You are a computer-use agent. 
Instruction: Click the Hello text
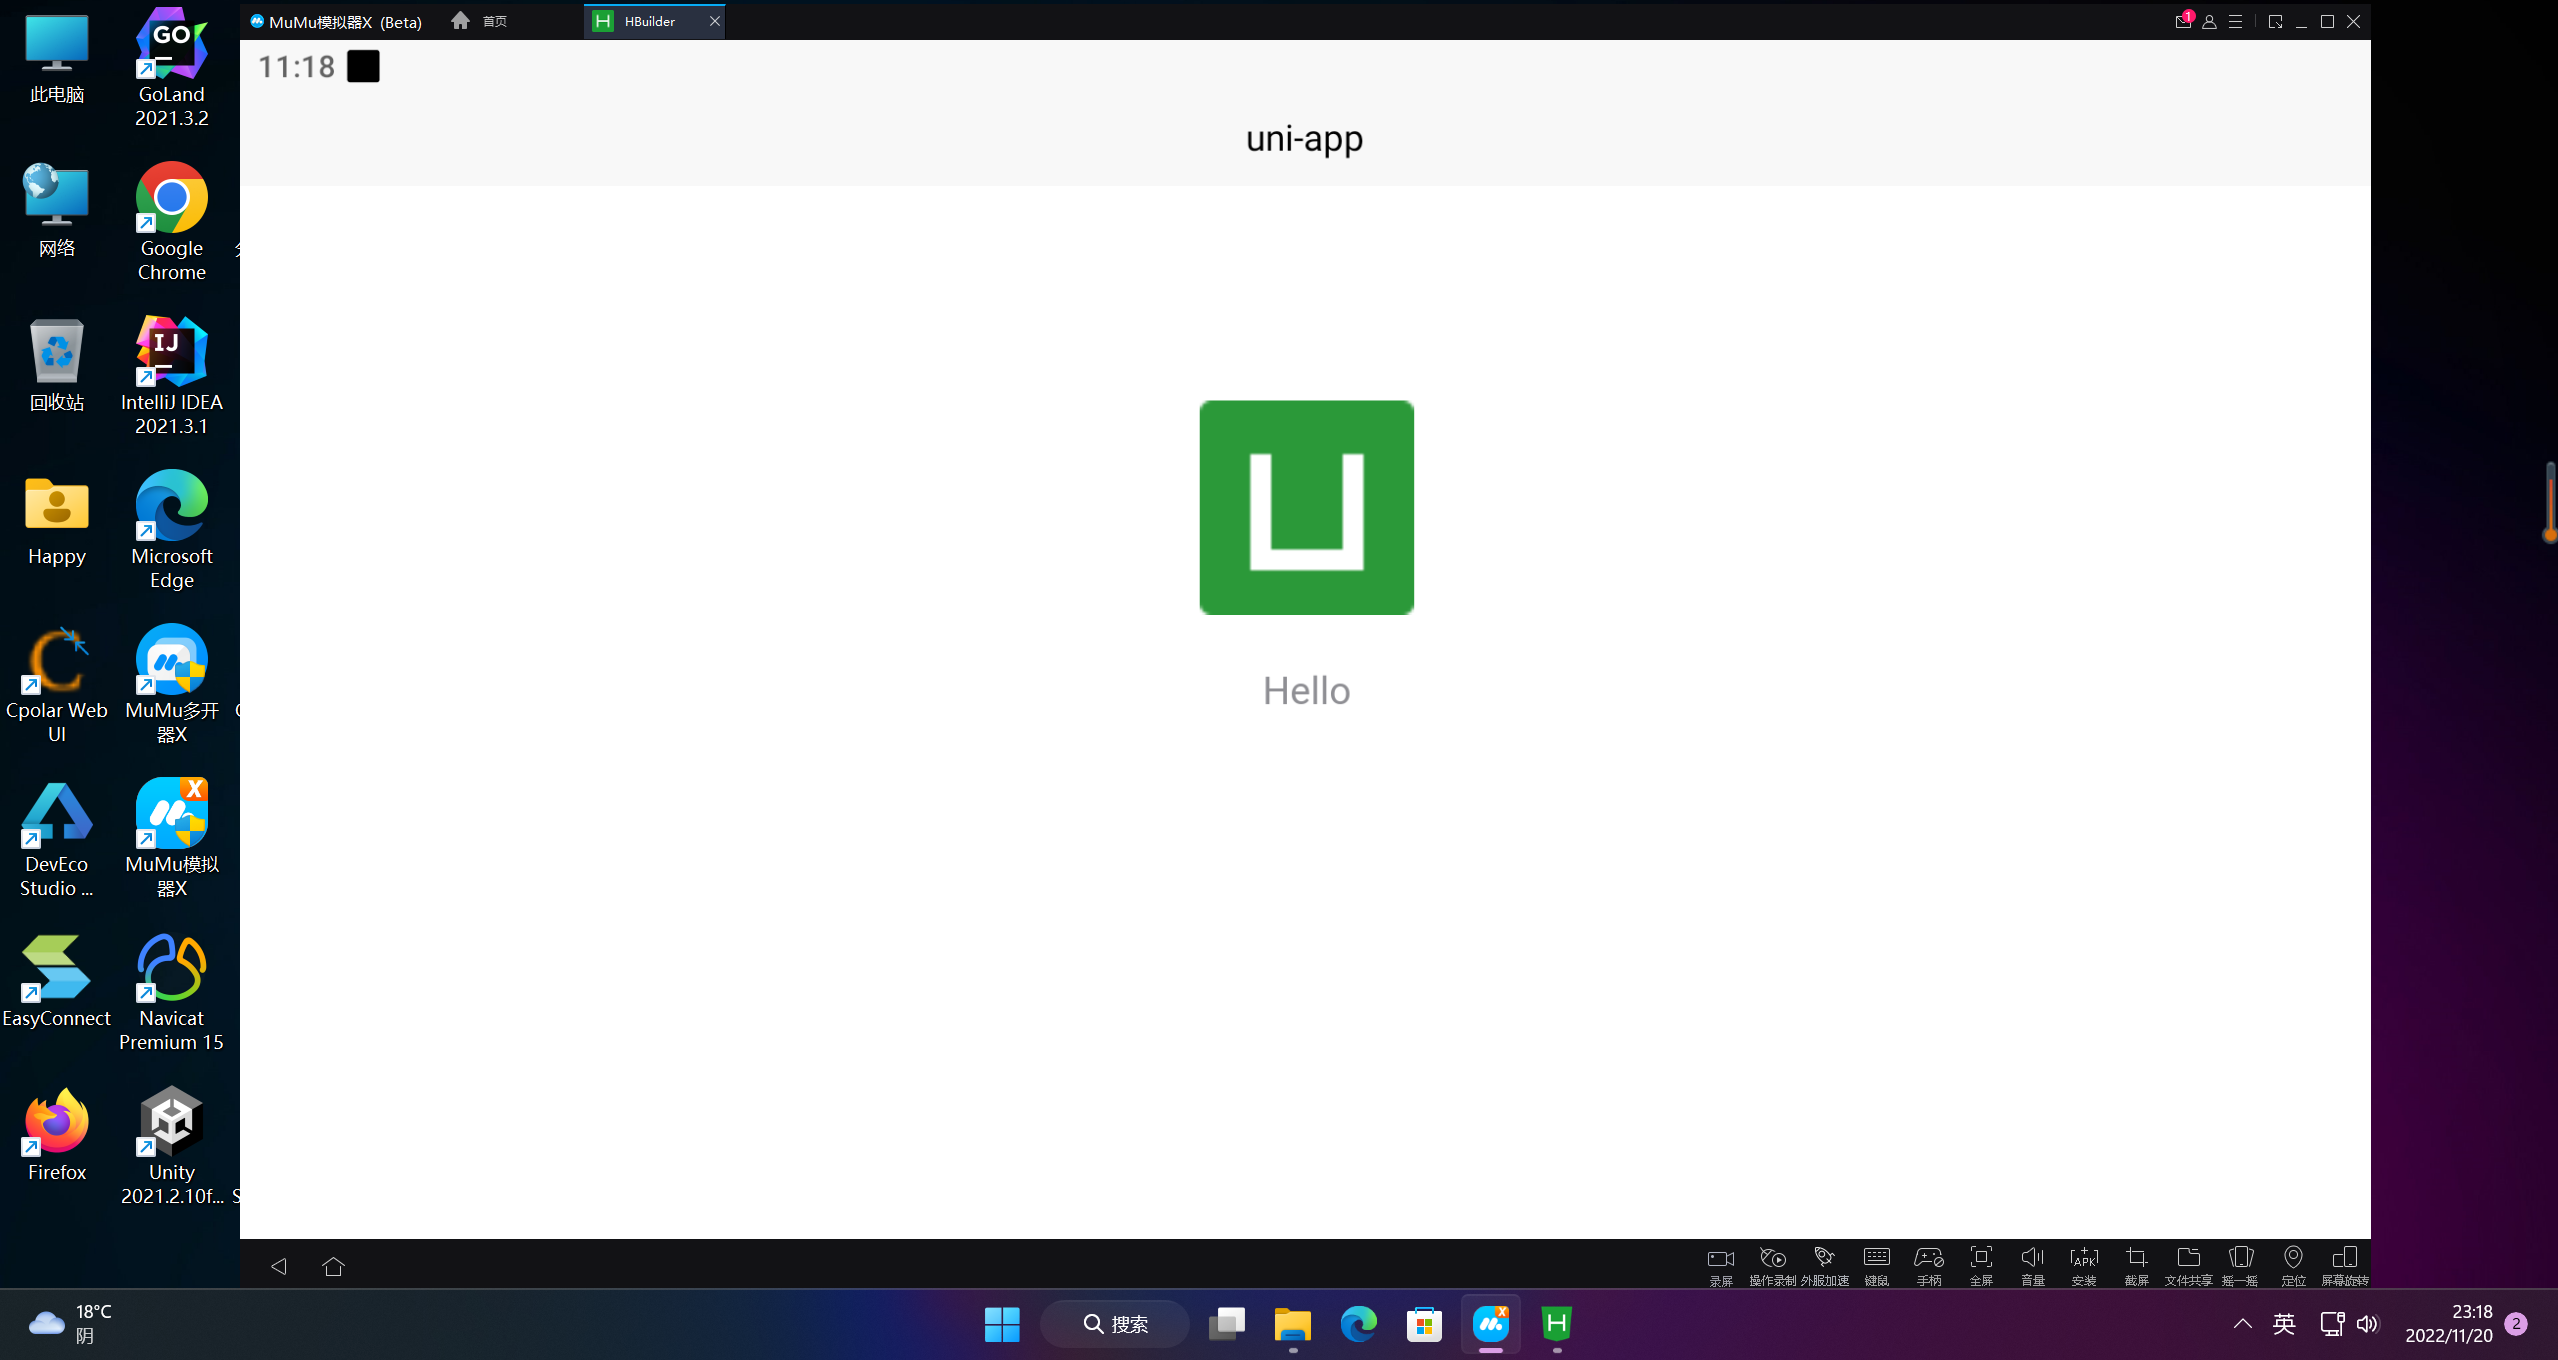pyautogui.click(x=1306, y=691)
